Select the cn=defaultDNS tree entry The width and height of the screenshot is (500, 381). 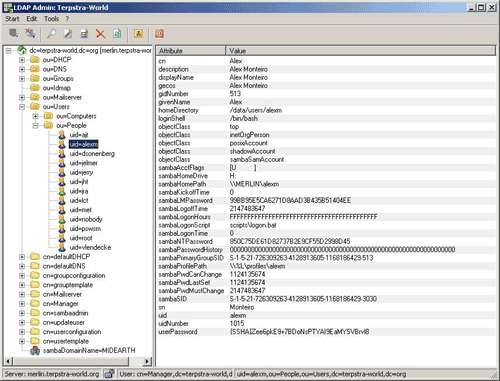pyautogui.click(x=64, y=266)
